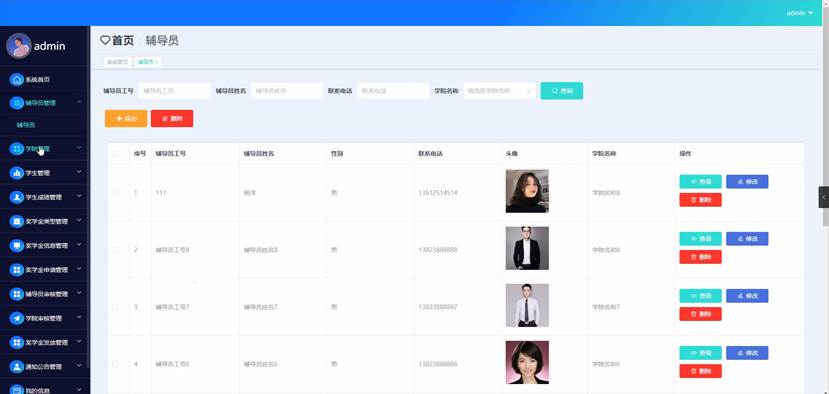This screenshot has width=829, height=394.
Task: Click the 辅导员工号 search input
Action: tap(174, 91)
